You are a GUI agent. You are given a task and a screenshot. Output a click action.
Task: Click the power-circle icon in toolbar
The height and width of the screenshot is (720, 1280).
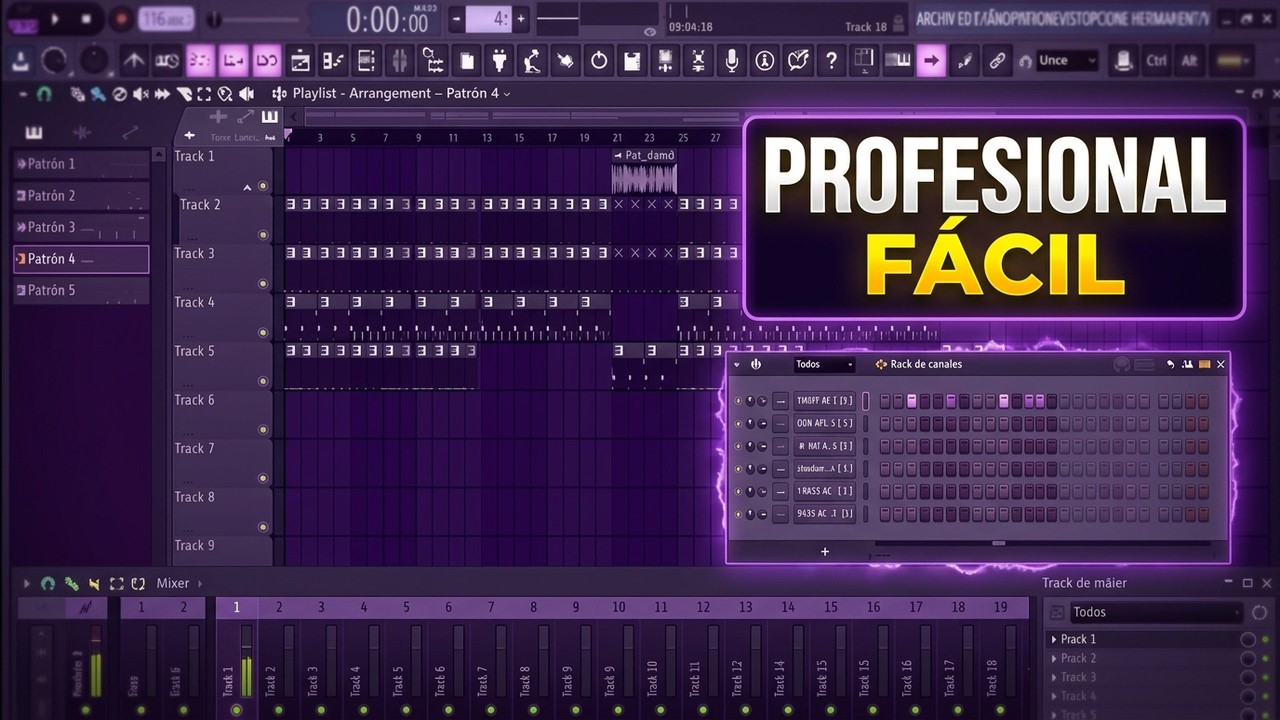[x=598, y=61]
